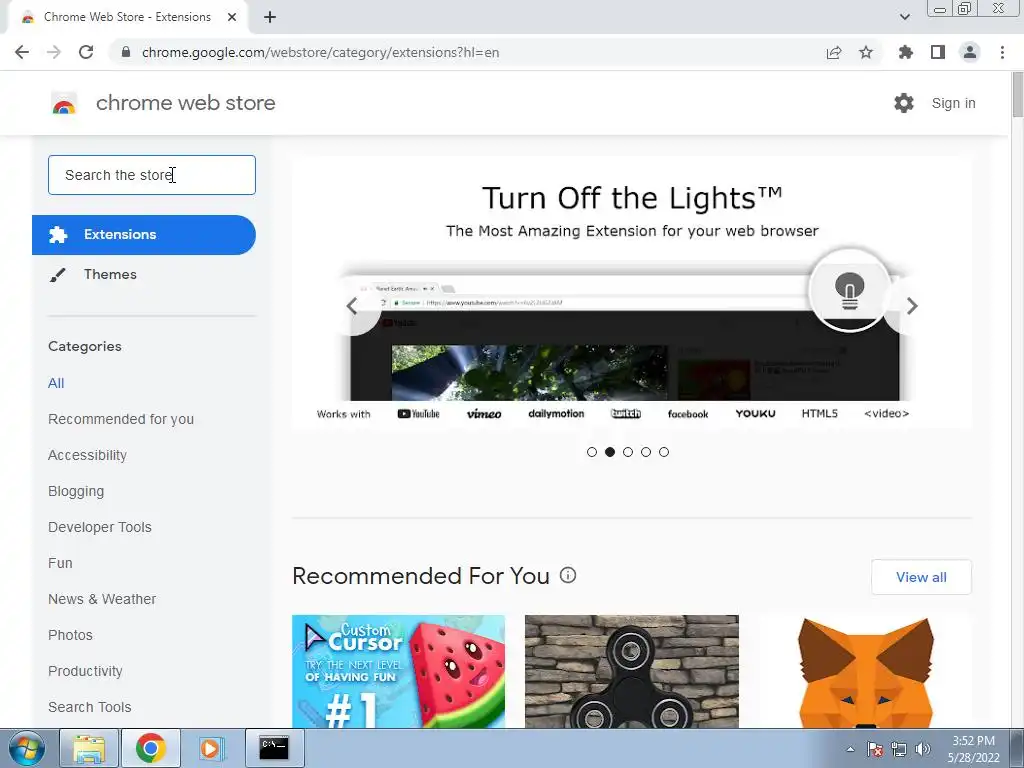Image resolution: width=1024 pixels, height=768 pixels.
Task: Open the Extensions puzzle icon in toolbar
Action: pyautogui.click(x=906, y=52)
